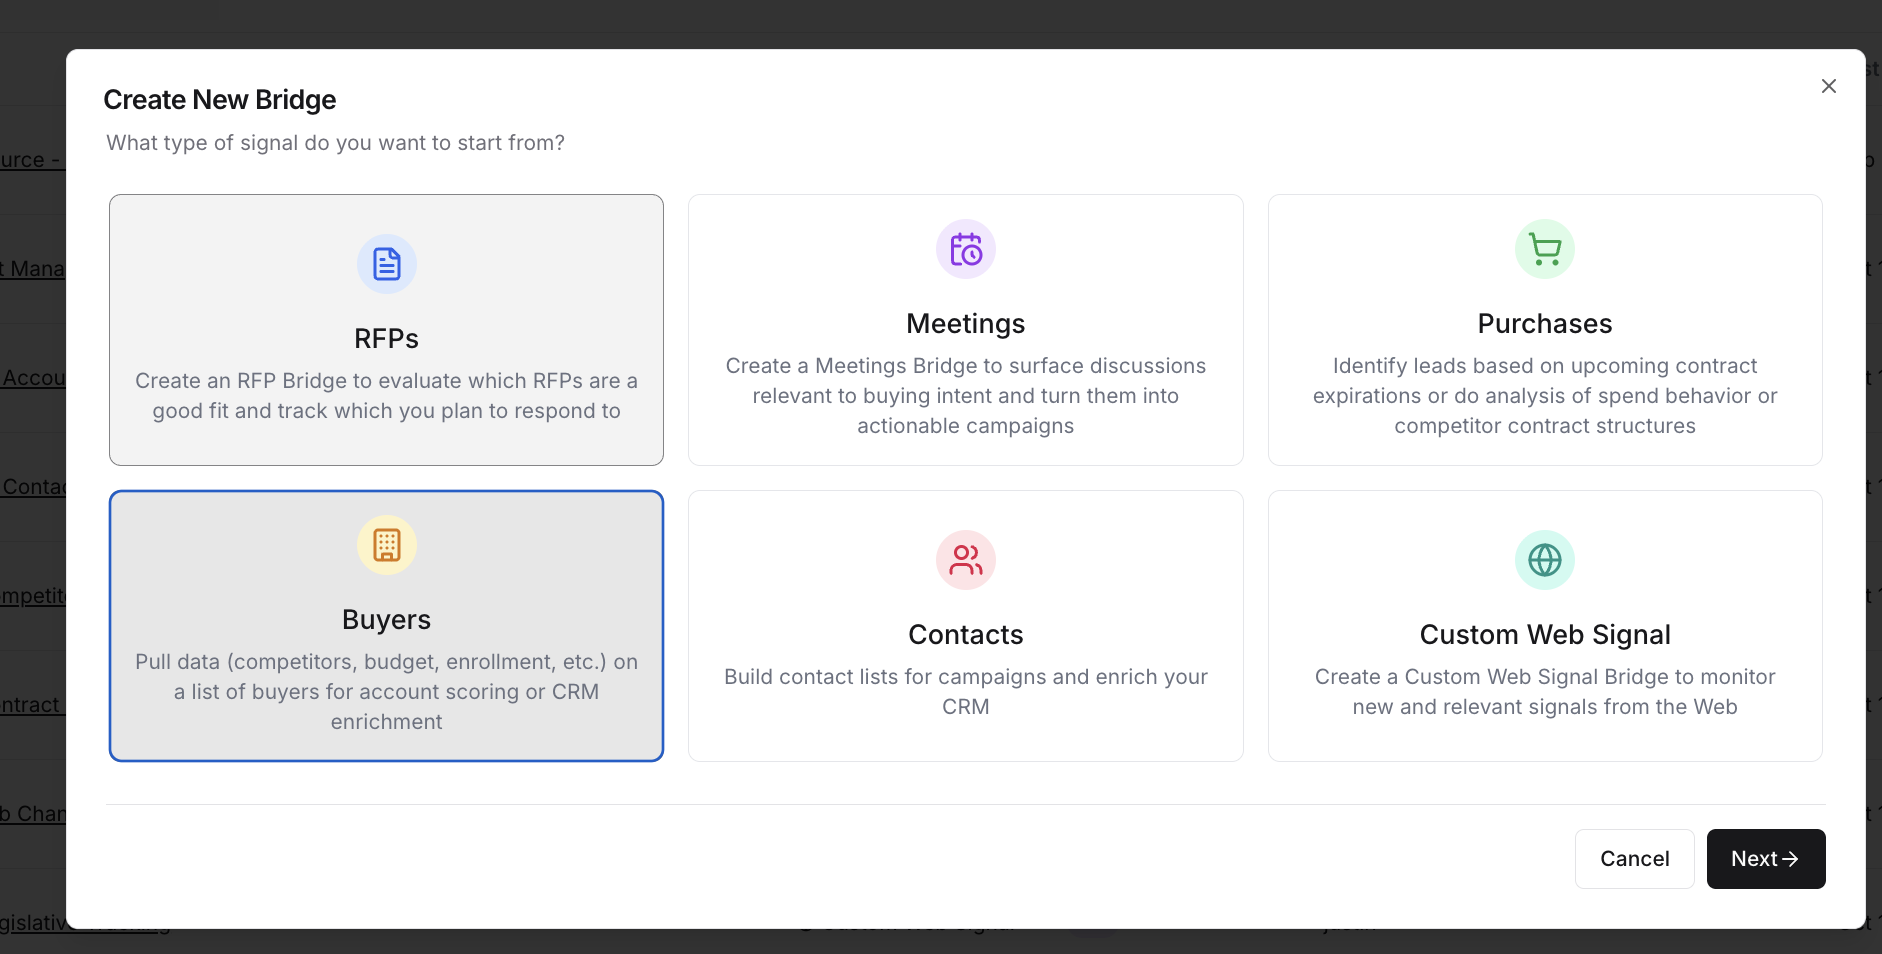Click the Contacts people icon
The height and width of the screenshot is (954, 1882).
click(965, 560)
